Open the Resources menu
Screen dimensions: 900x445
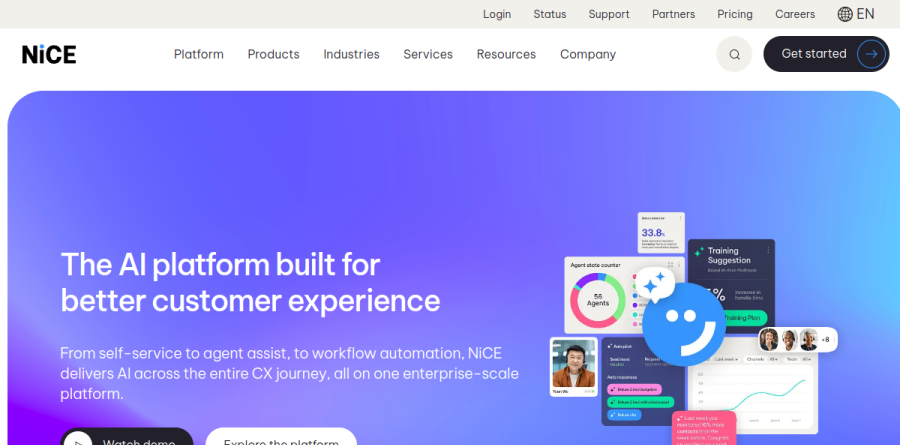coord(506,55)
